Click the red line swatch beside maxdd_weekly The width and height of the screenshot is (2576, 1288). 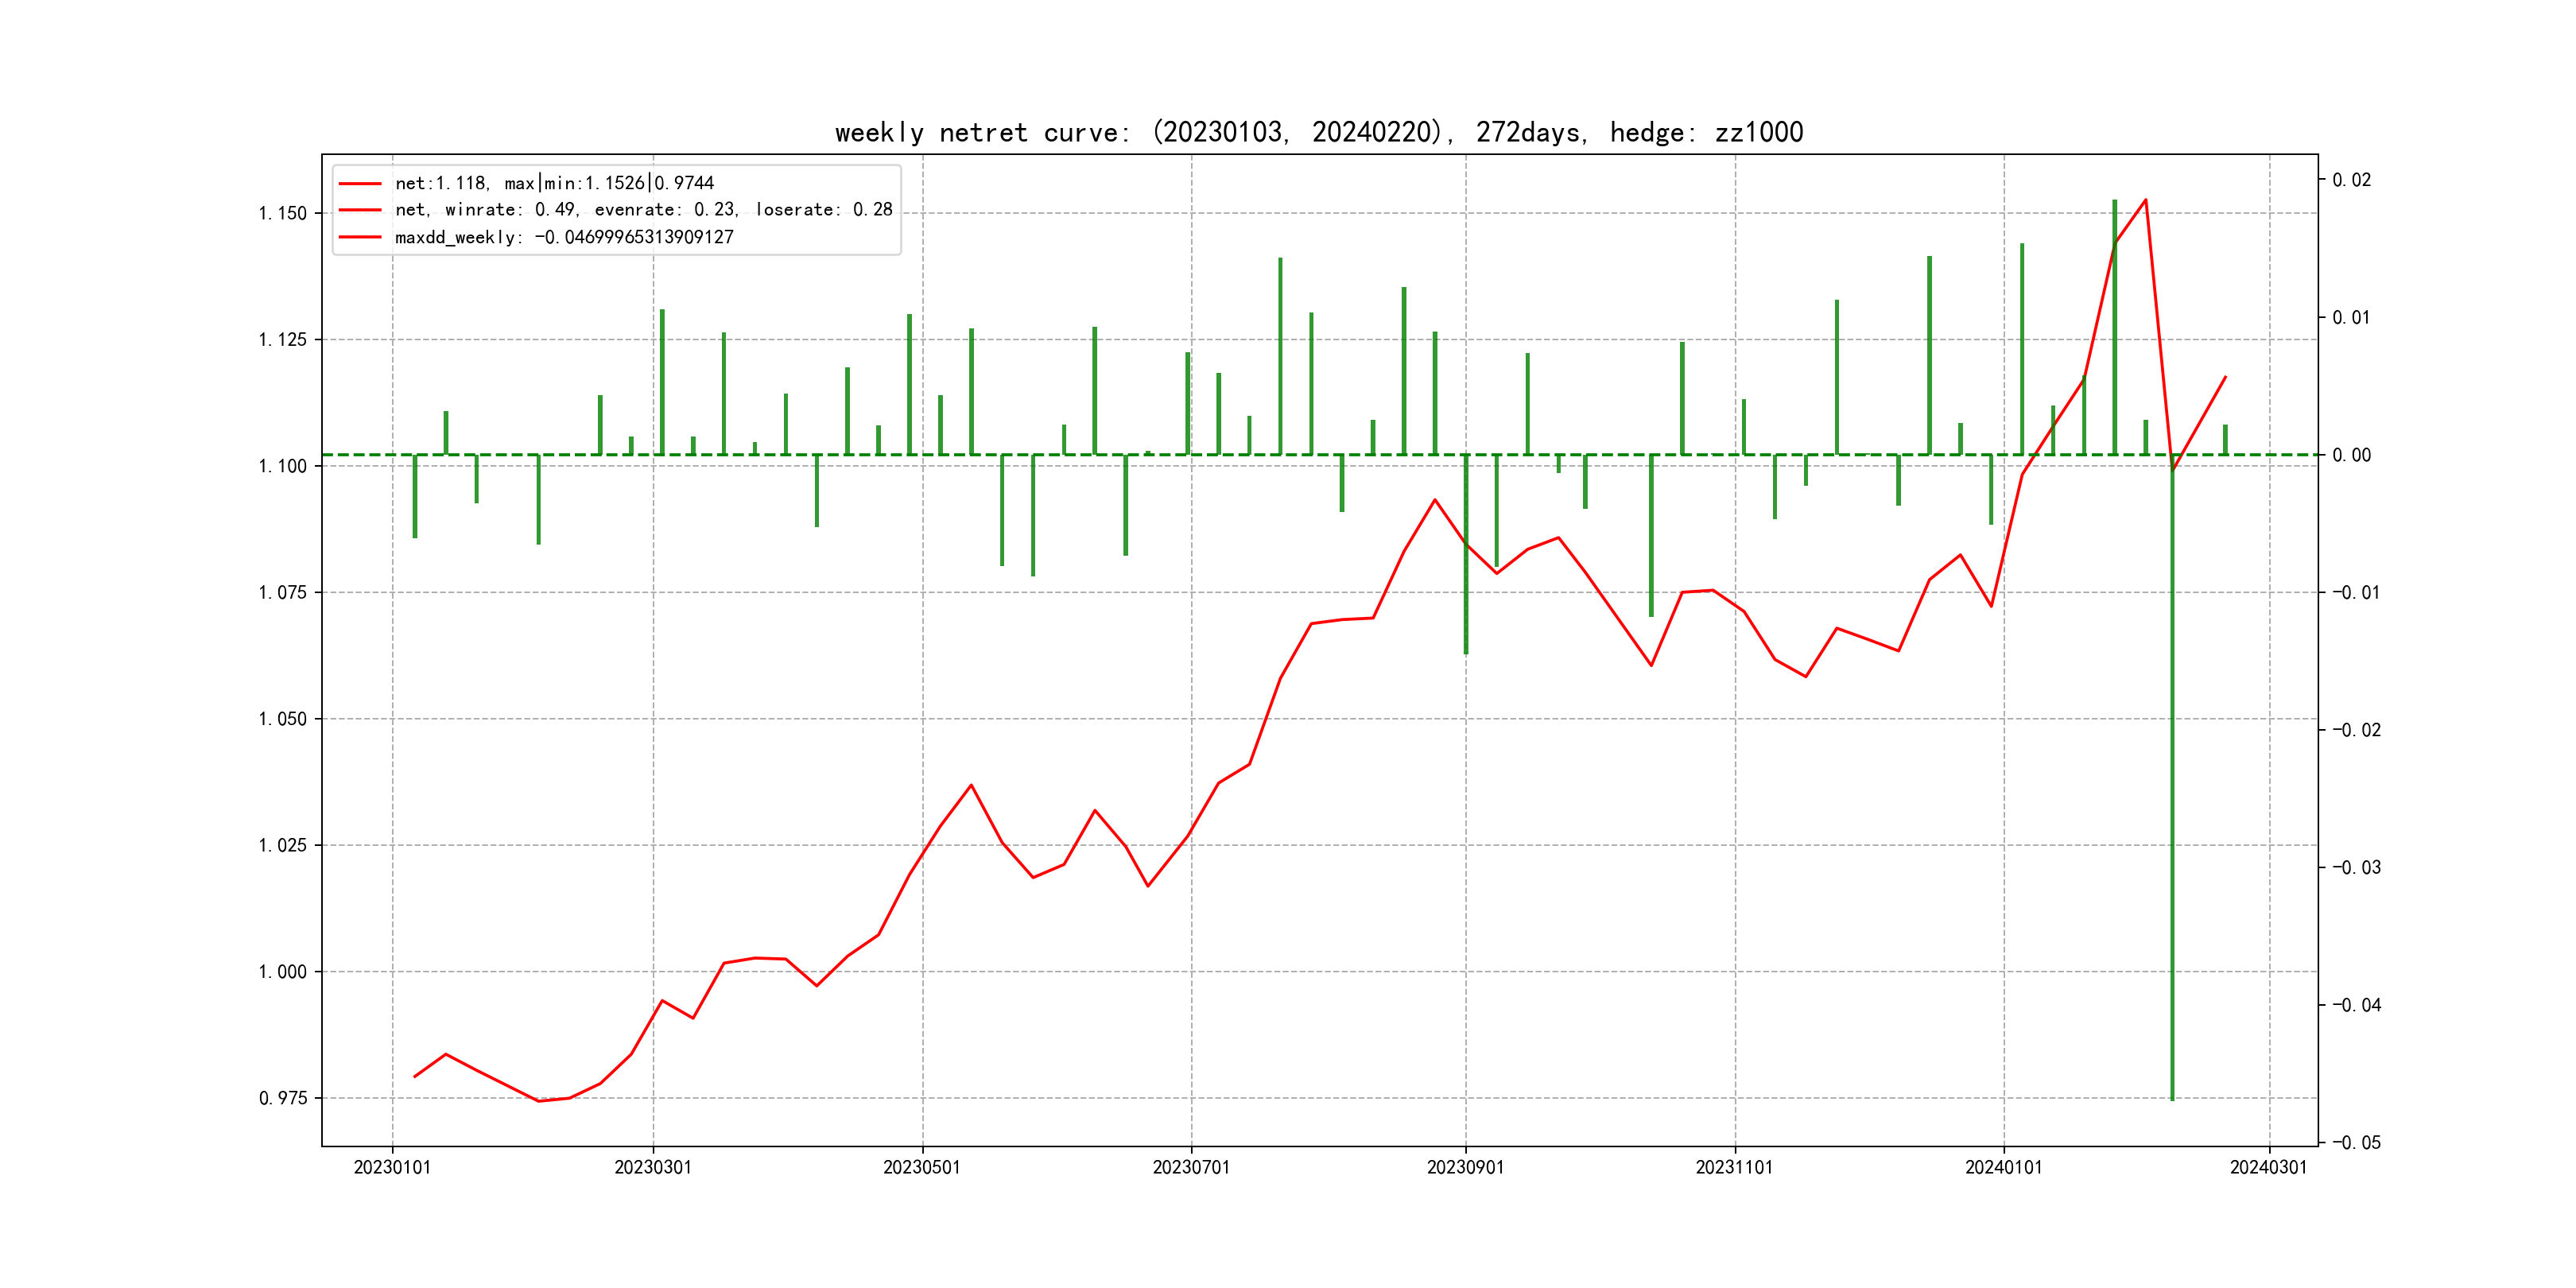pos(360,237)
